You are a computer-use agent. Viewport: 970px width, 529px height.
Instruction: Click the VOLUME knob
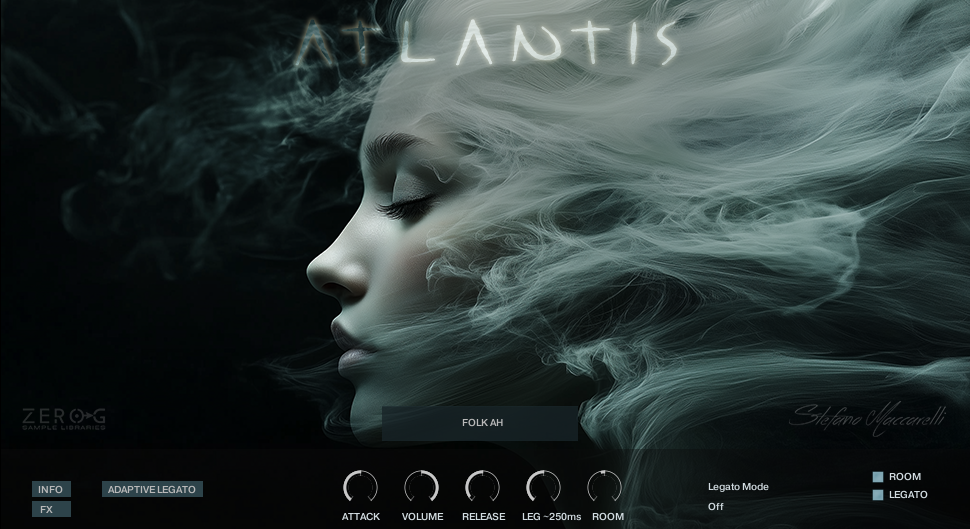click(421, 487)
